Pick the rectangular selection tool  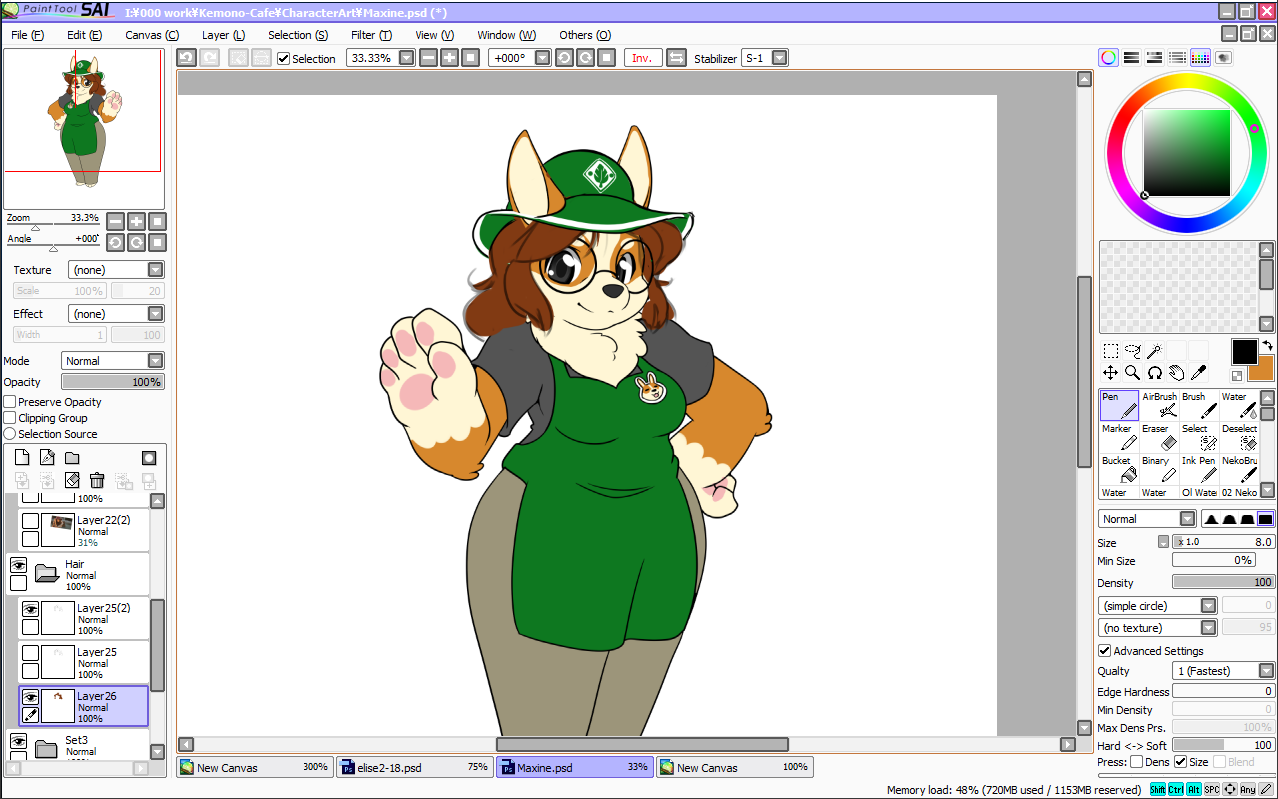(1110, 351)
